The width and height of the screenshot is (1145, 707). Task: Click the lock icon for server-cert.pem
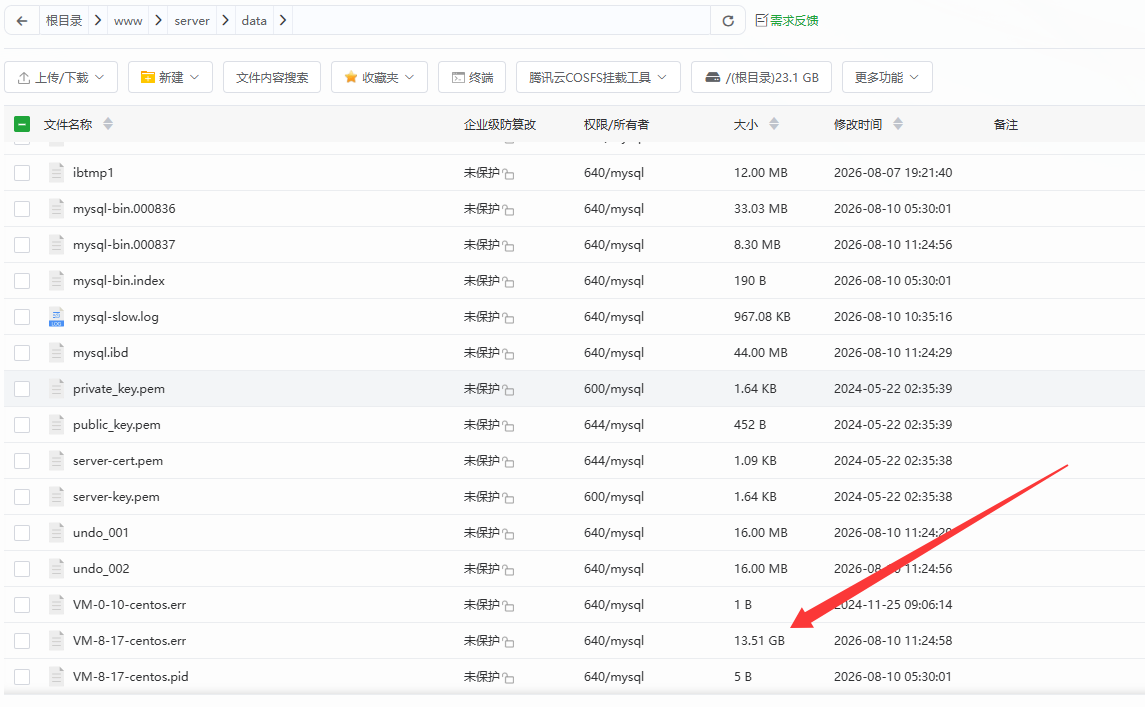[508, 462]
